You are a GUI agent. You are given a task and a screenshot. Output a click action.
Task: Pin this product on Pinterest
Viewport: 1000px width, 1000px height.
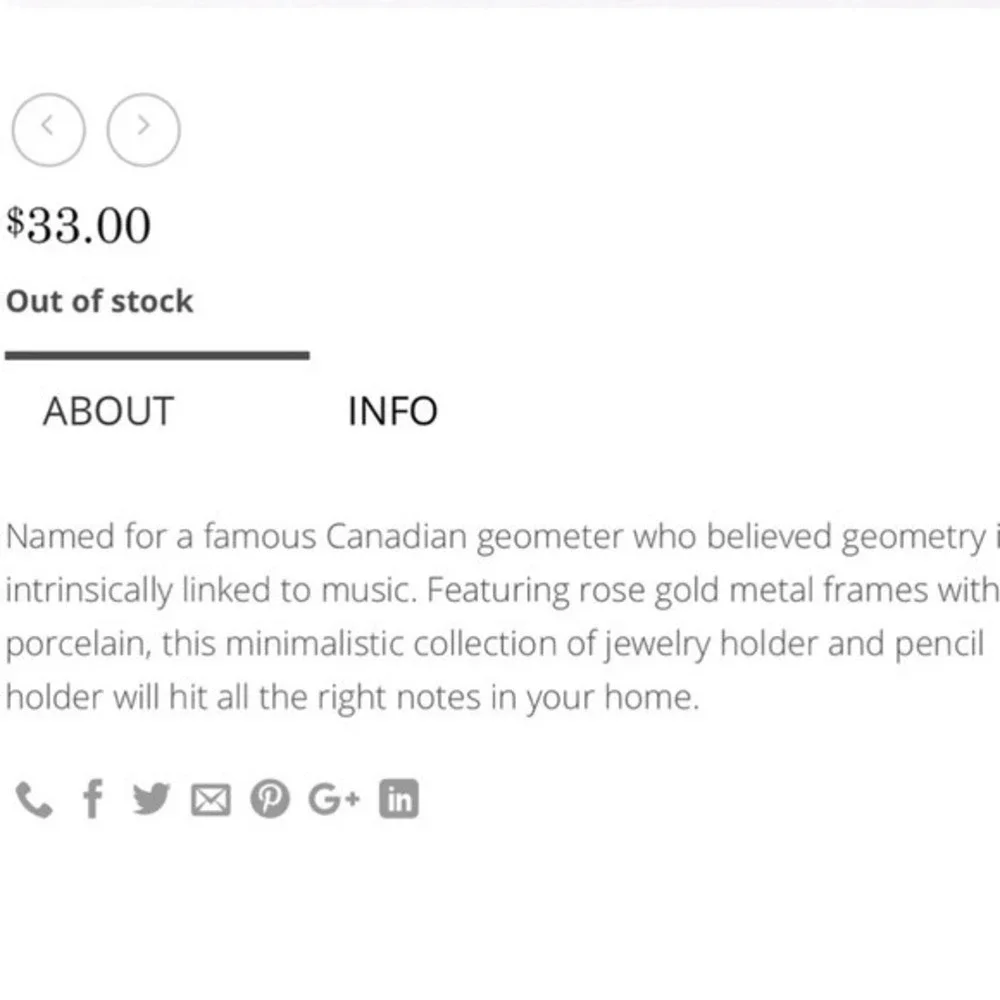tap(270, 798)
